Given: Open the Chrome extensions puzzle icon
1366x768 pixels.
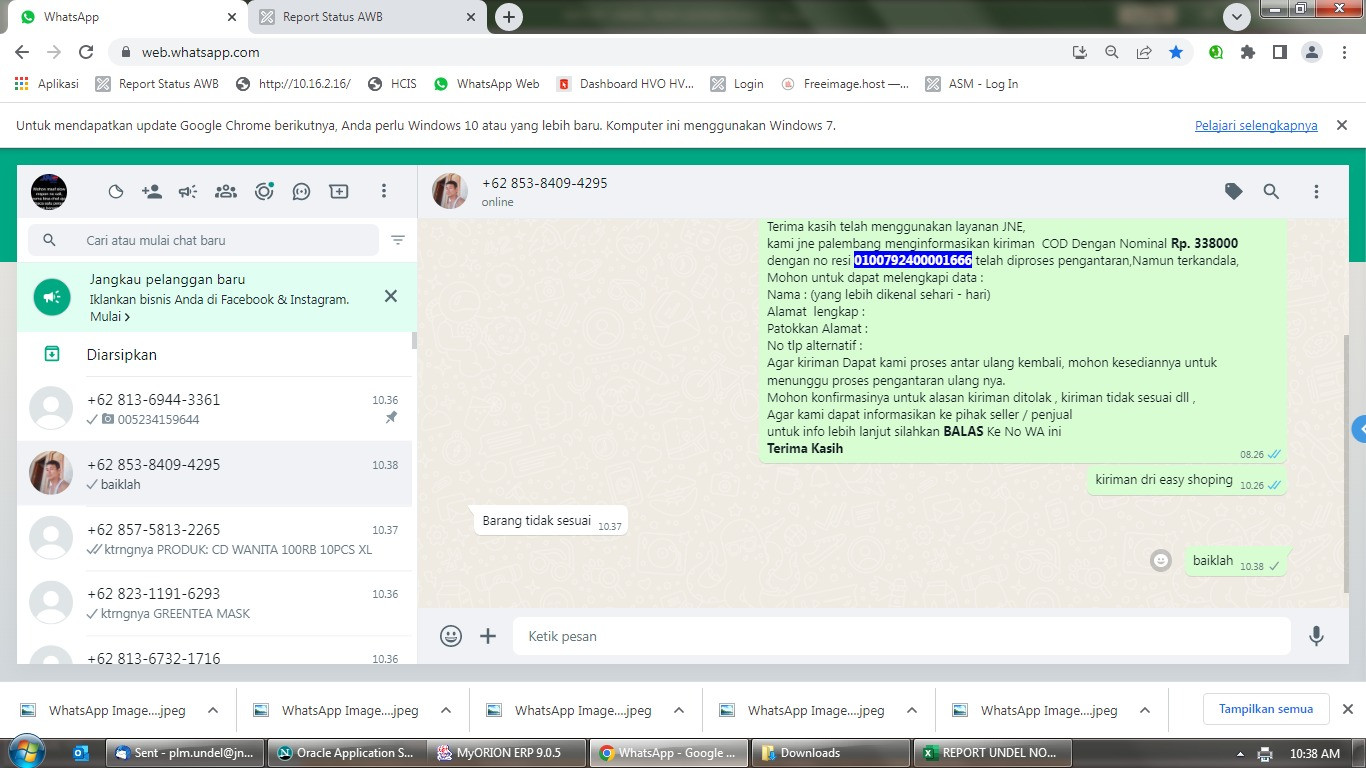Looking at the screenshot, I should [1248, 52].
